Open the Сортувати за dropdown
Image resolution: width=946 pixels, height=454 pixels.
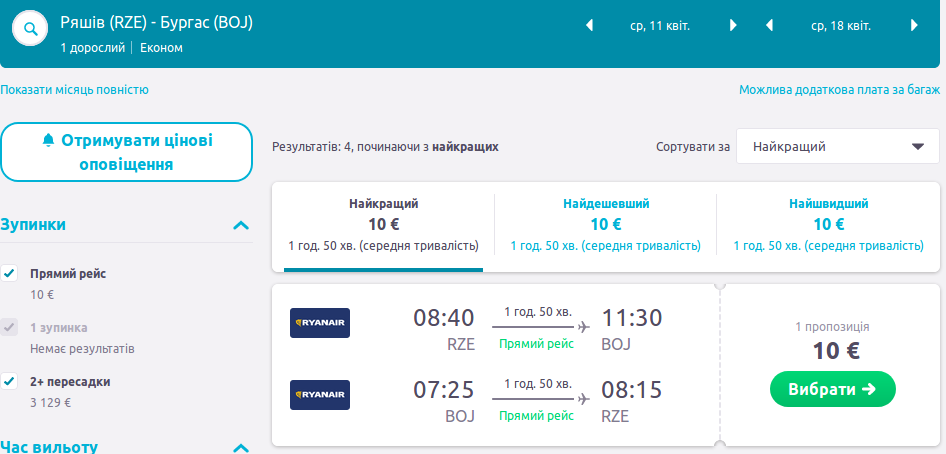pos(837,146)
